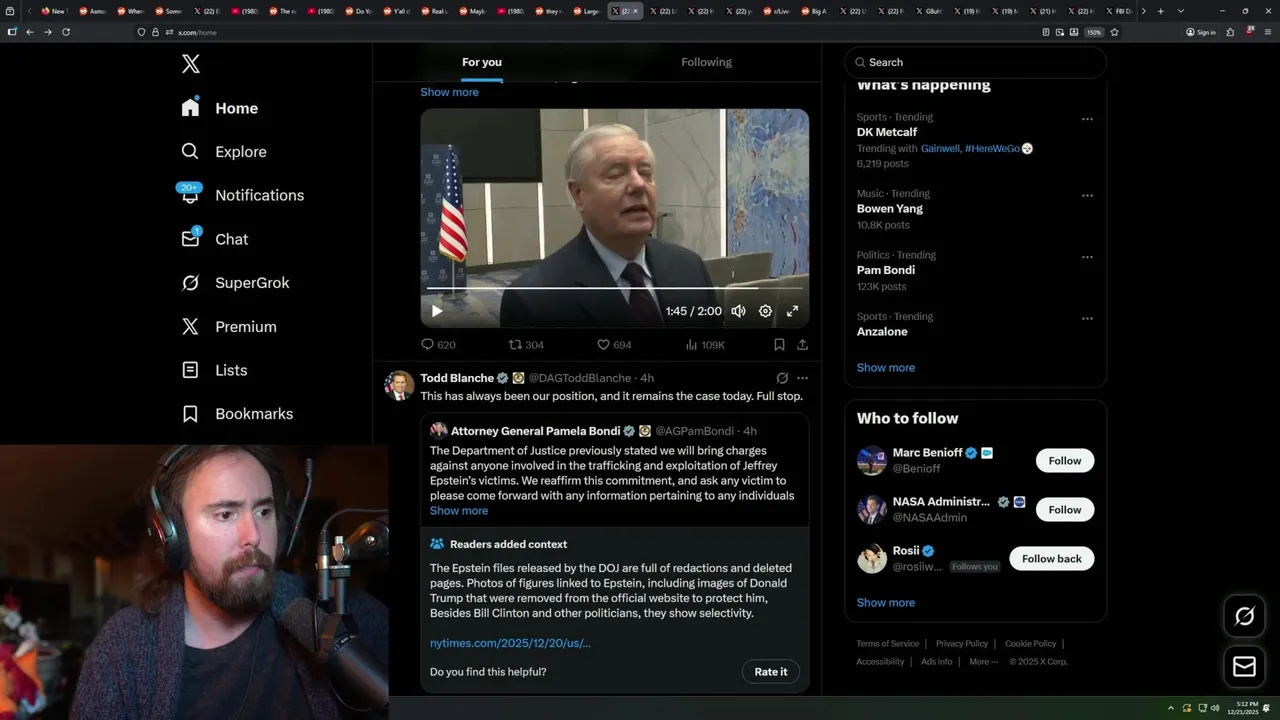Open more options for Pam Bondi trend

click(x=1087, y=257)
